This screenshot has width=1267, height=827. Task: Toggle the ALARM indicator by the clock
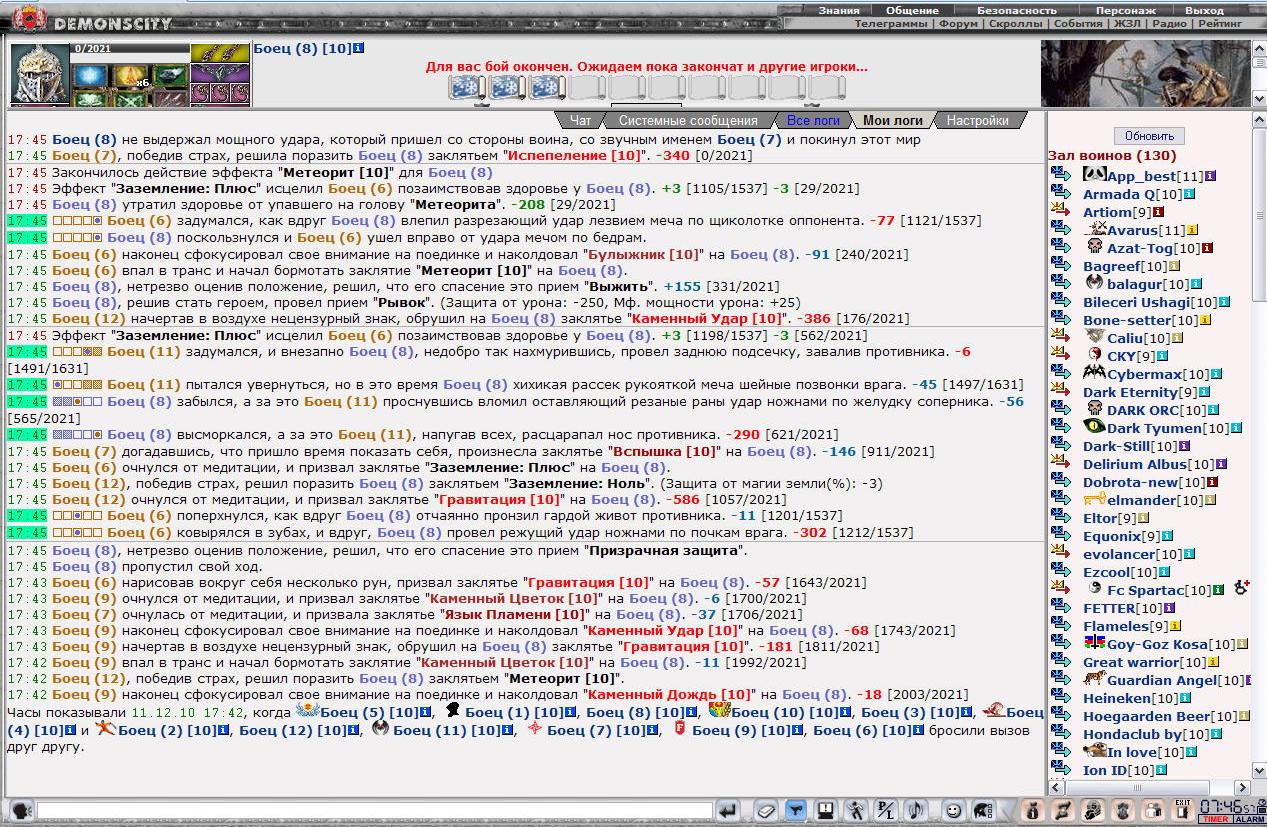[x=1250, y=819]
